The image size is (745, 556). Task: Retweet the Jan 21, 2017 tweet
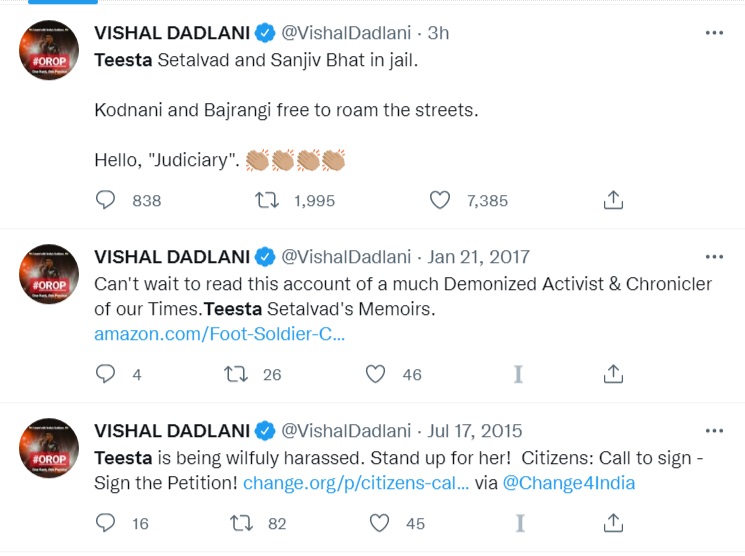[236, 374]
